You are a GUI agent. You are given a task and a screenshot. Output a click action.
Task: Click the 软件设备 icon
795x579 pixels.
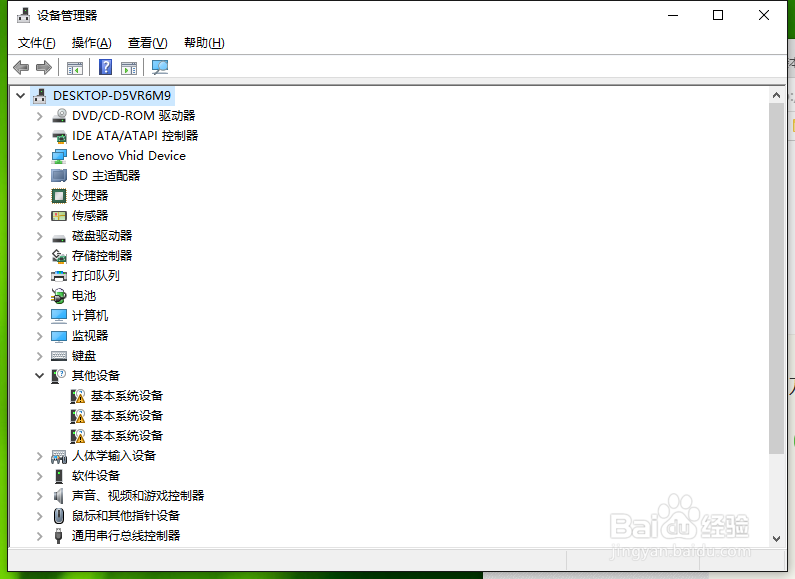(59, 476)
